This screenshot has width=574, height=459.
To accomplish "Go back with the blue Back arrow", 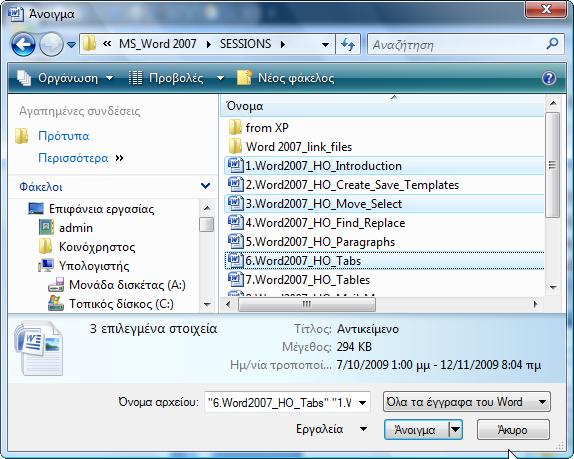I will pos(23,45).
